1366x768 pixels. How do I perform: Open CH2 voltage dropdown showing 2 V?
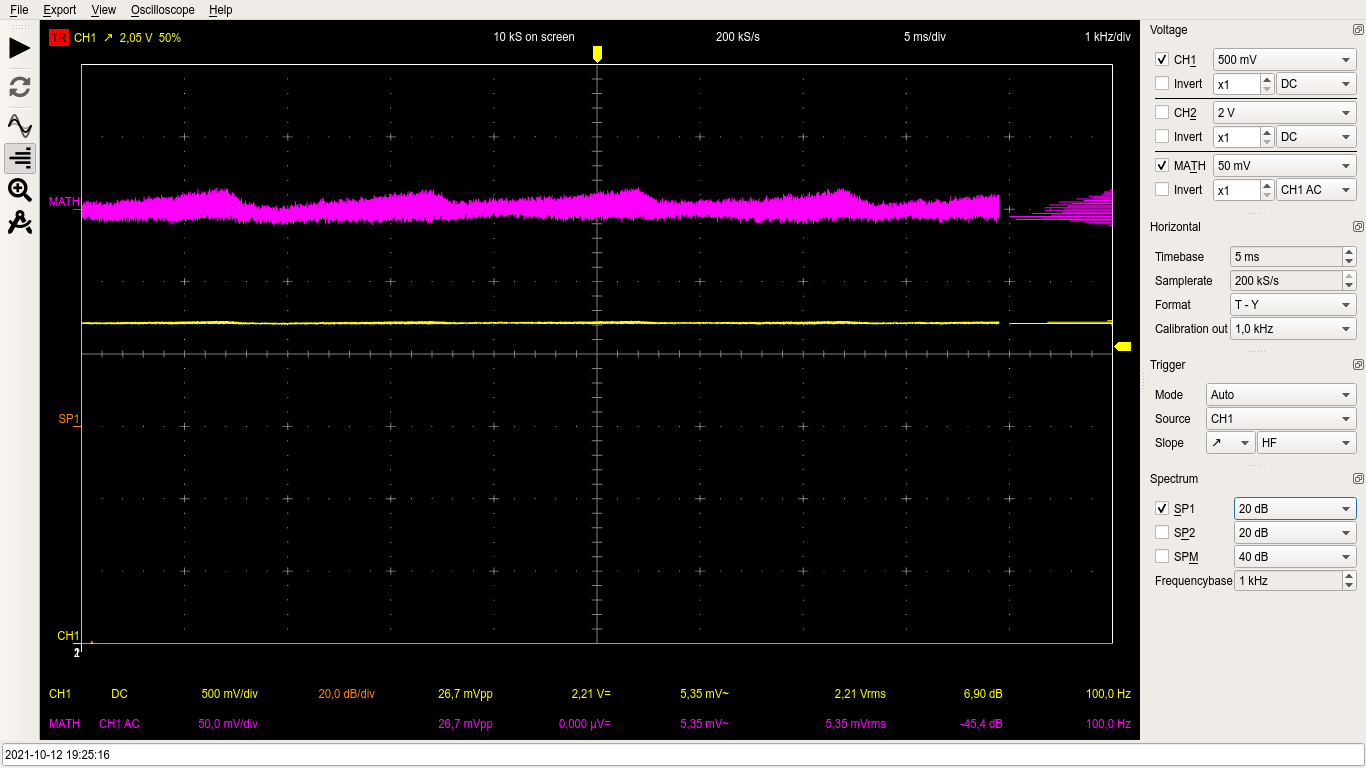pyautogui.click(x=1285, y=113)
